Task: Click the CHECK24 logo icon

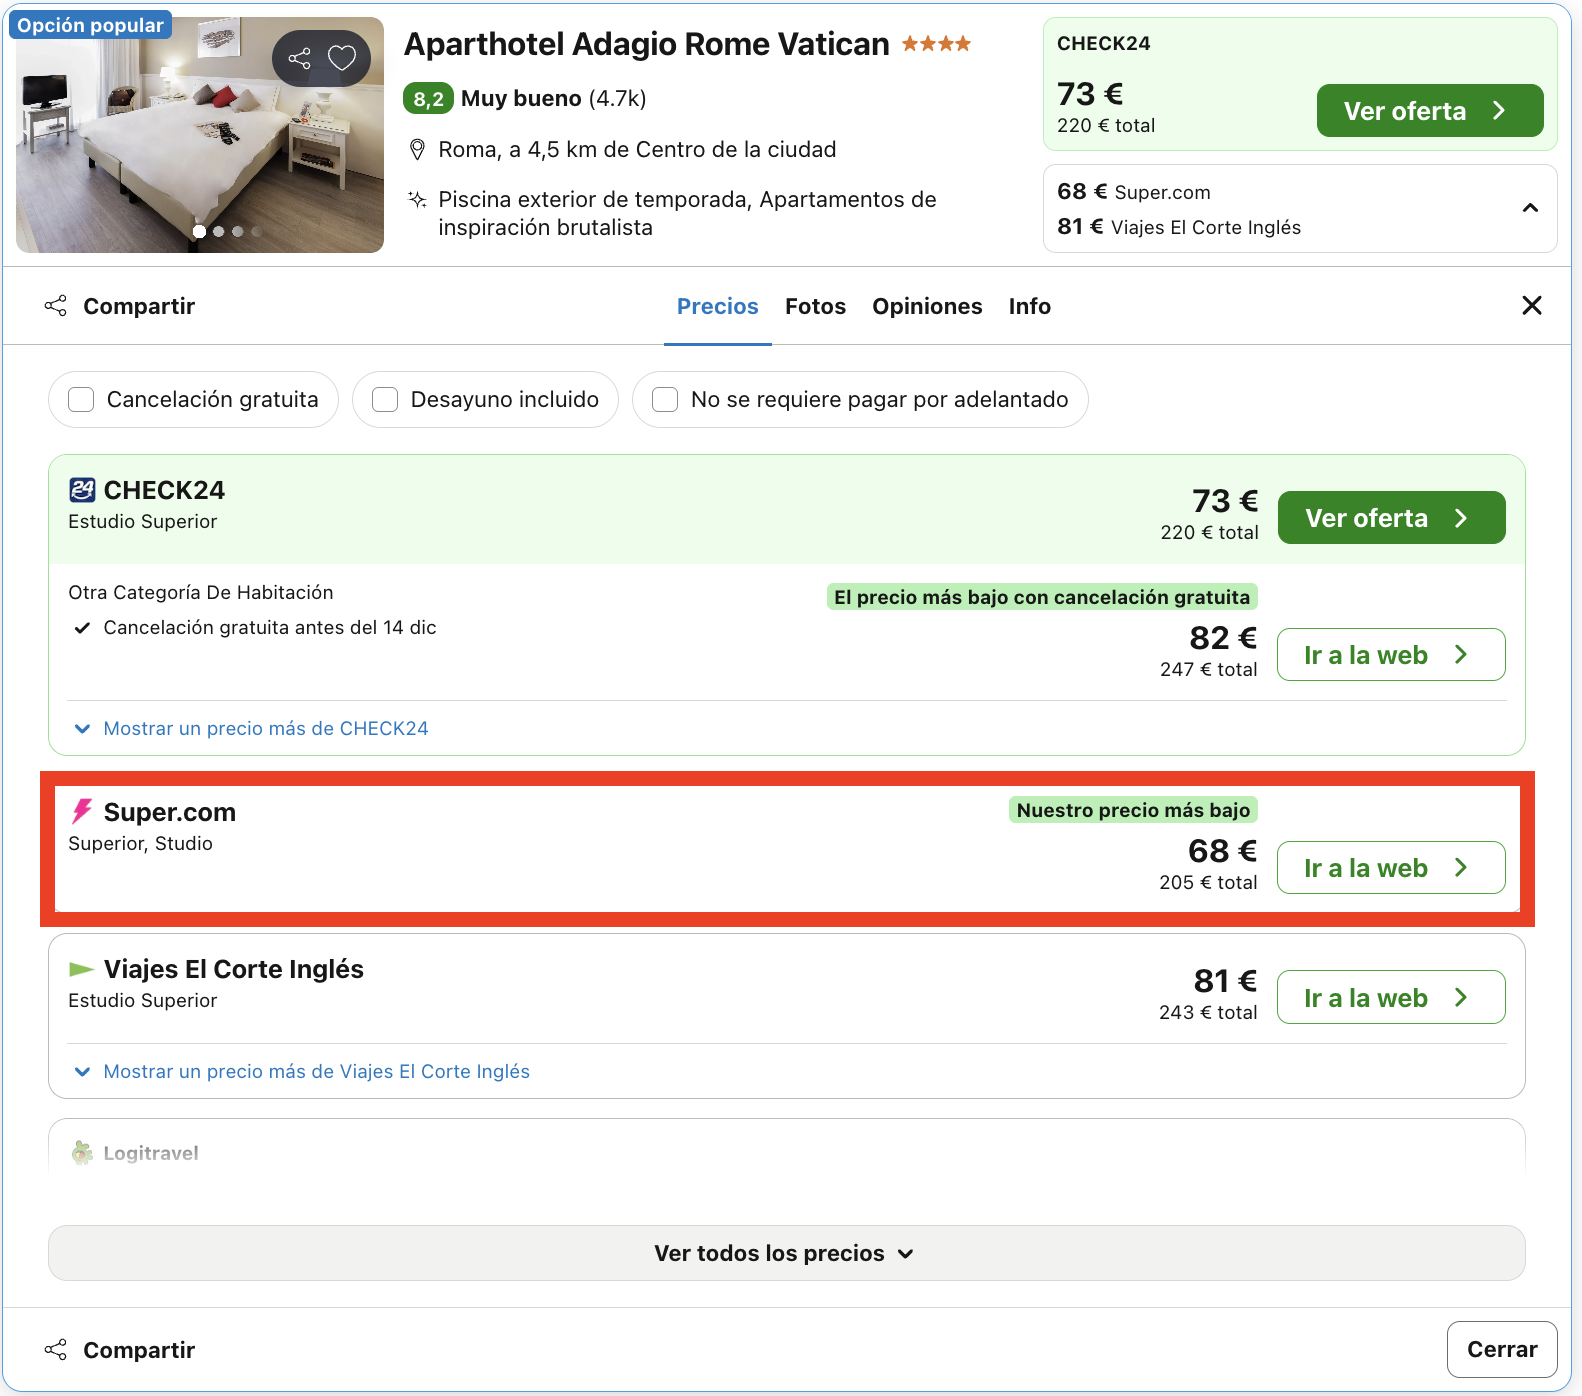Action: pos(82,490)
